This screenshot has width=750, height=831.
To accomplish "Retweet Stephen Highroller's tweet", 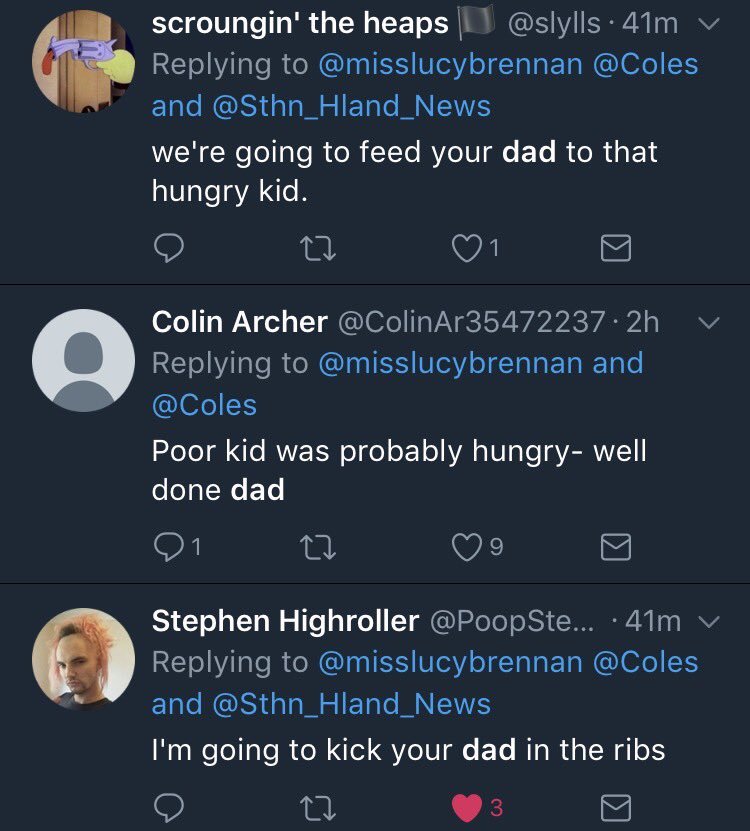I will [316, 806].
